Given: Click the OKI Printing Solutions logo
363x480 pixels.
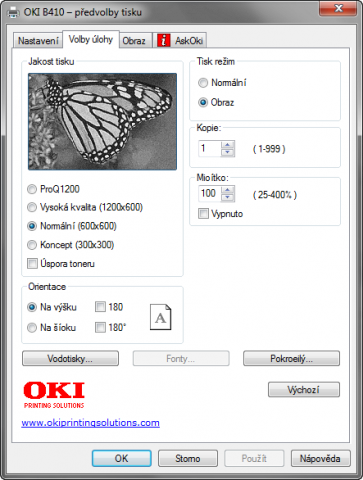Looking at the screenshot, I should click(x=54, y=395).
